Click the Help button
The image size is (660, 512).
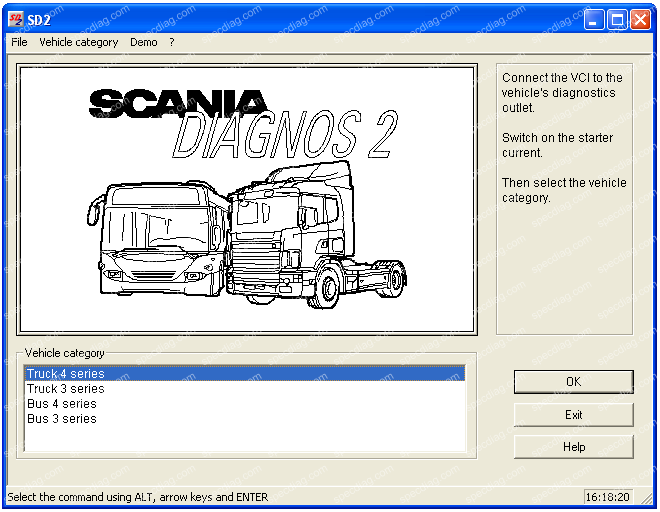coord(573,447)
